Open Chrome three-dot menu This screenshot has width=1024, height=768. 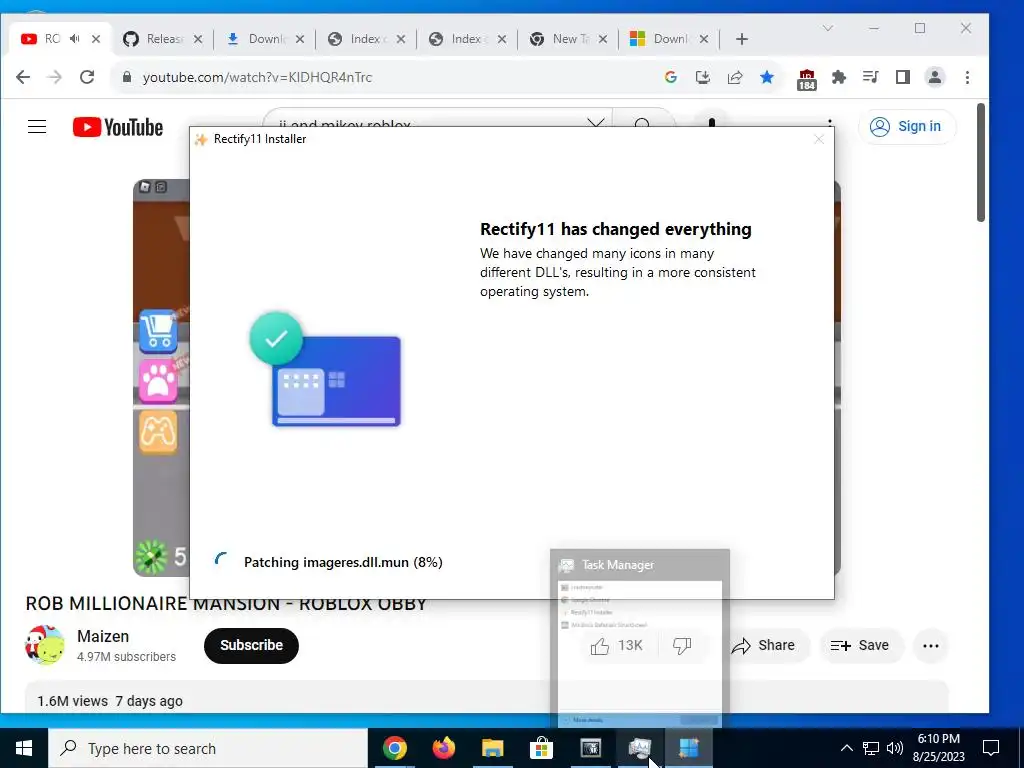point(967,77)
